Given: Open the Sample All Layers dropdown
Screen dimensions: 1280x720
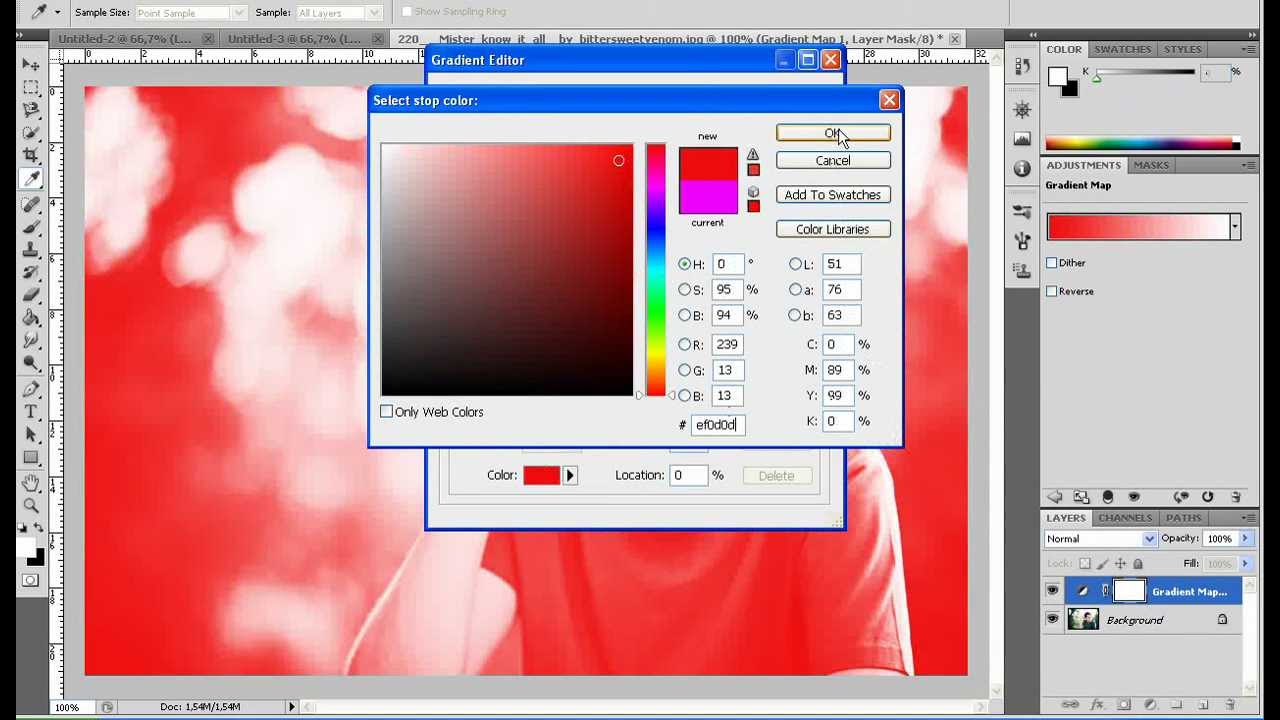Looking at the screenshot, I should coord(339,13).
